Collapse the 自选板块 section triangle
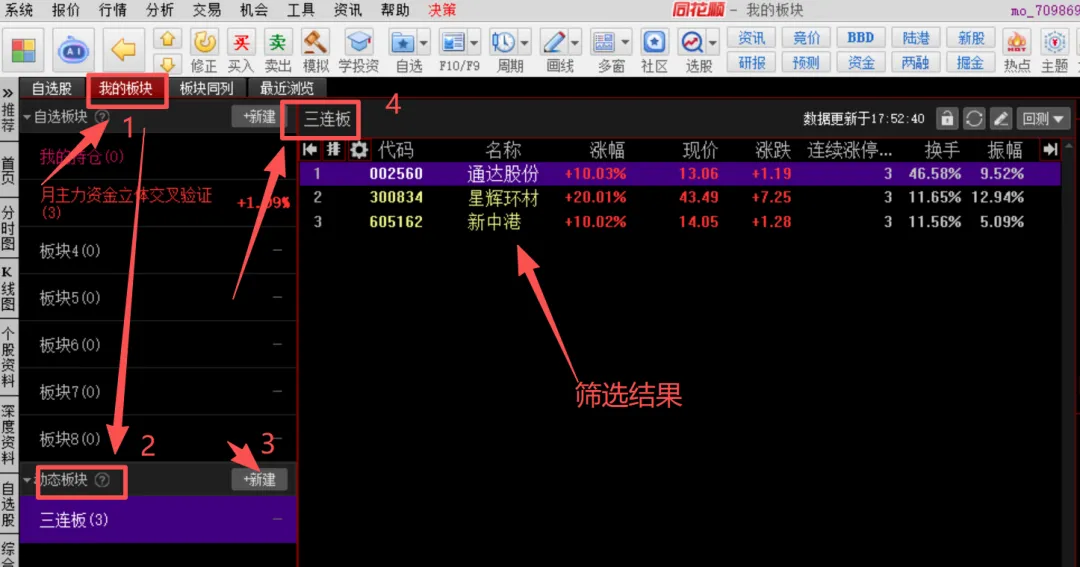The image size is (1080, 567). (x=27, y=117)
